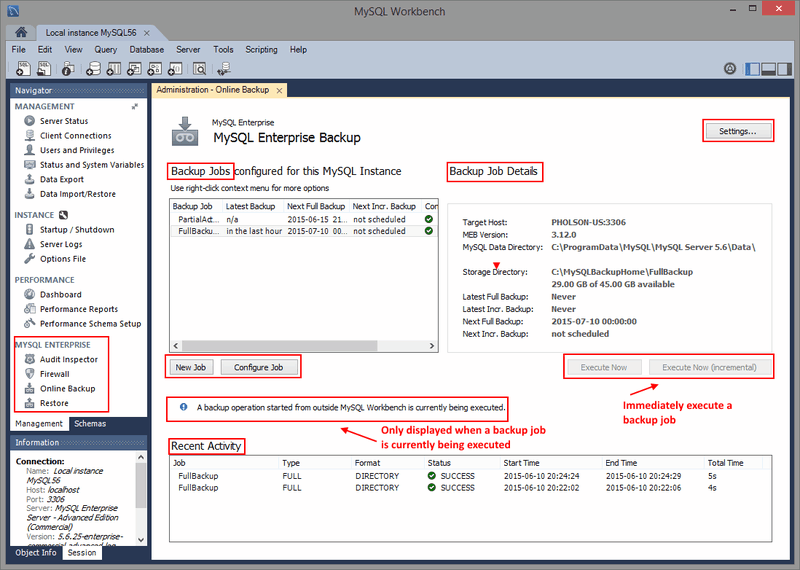Click the Execute Now button

[x=604, y=367]
